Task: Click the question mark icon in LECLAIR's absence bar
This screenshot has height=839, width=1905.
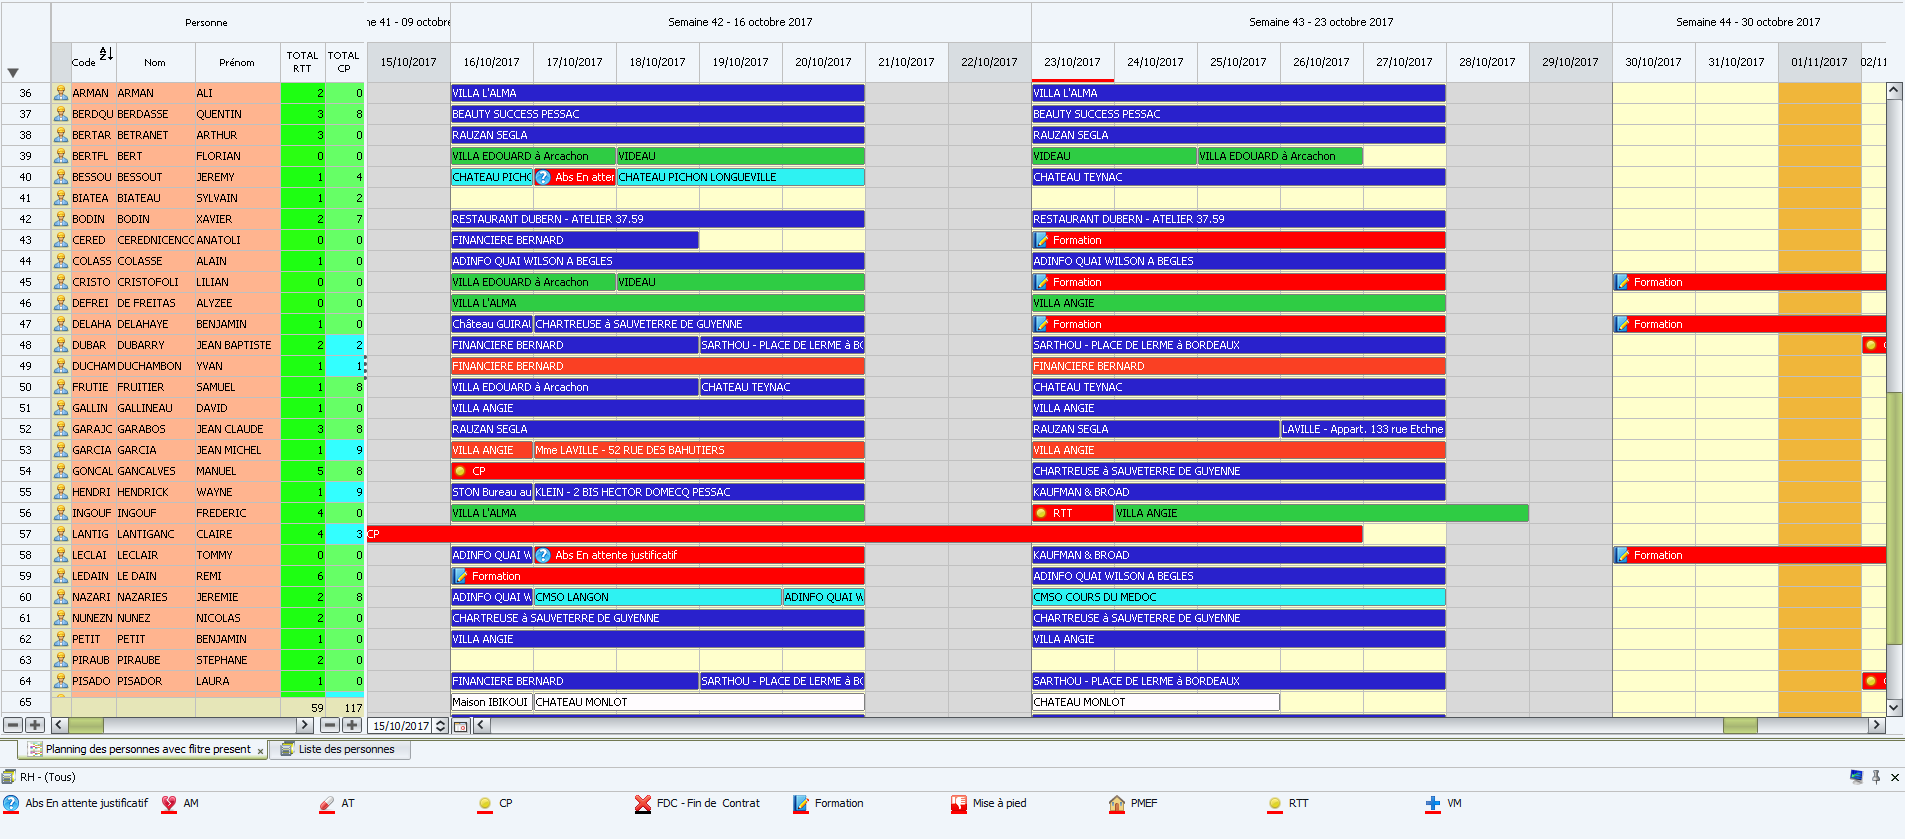Action: (x=543, y=555)
